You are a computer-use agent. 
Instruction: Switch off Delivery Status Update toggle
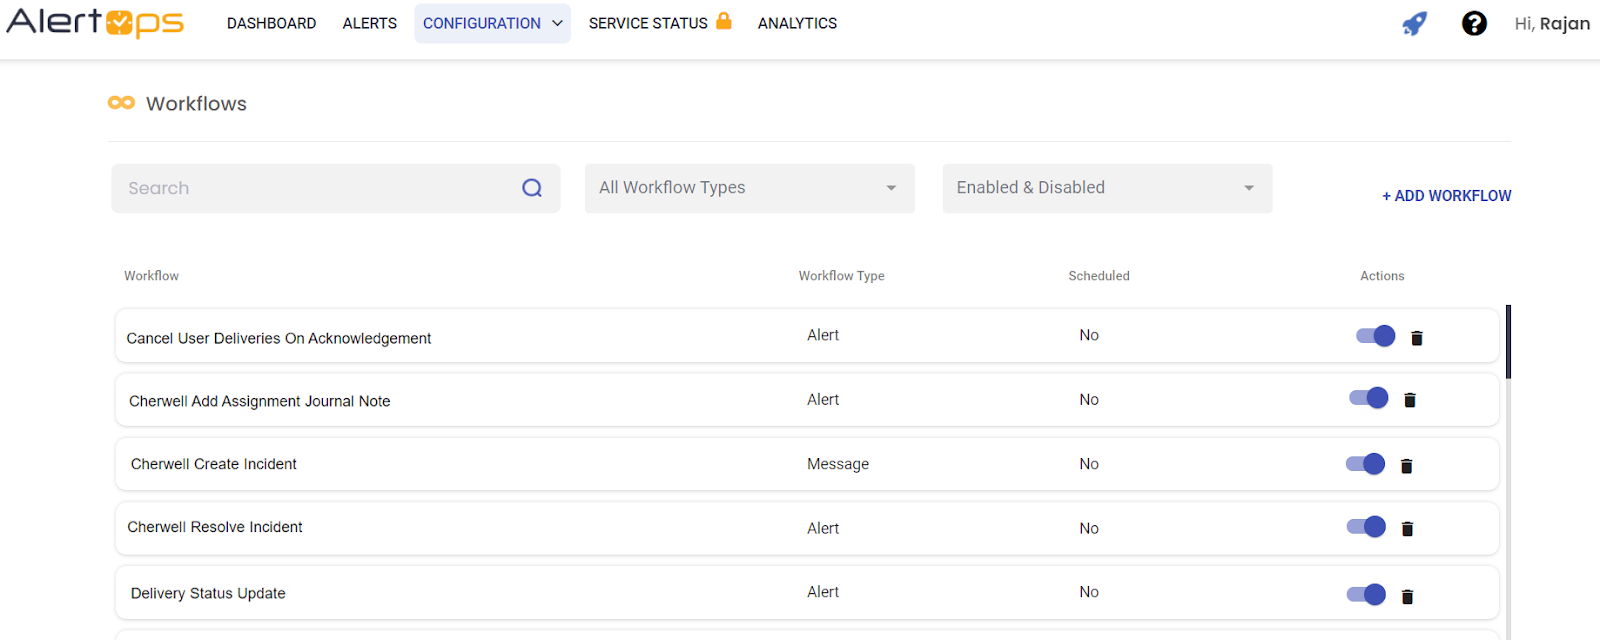point(1366,595)
